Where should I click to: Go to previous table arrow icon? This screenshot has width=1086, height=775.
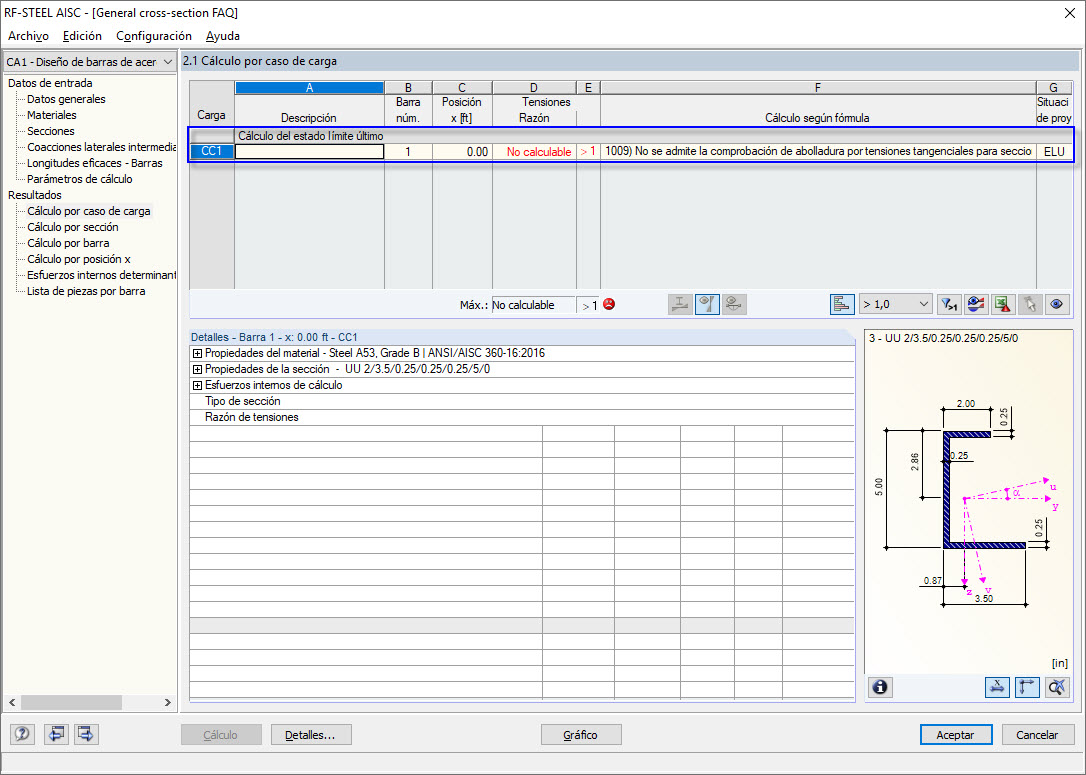(x=56, y=734)
